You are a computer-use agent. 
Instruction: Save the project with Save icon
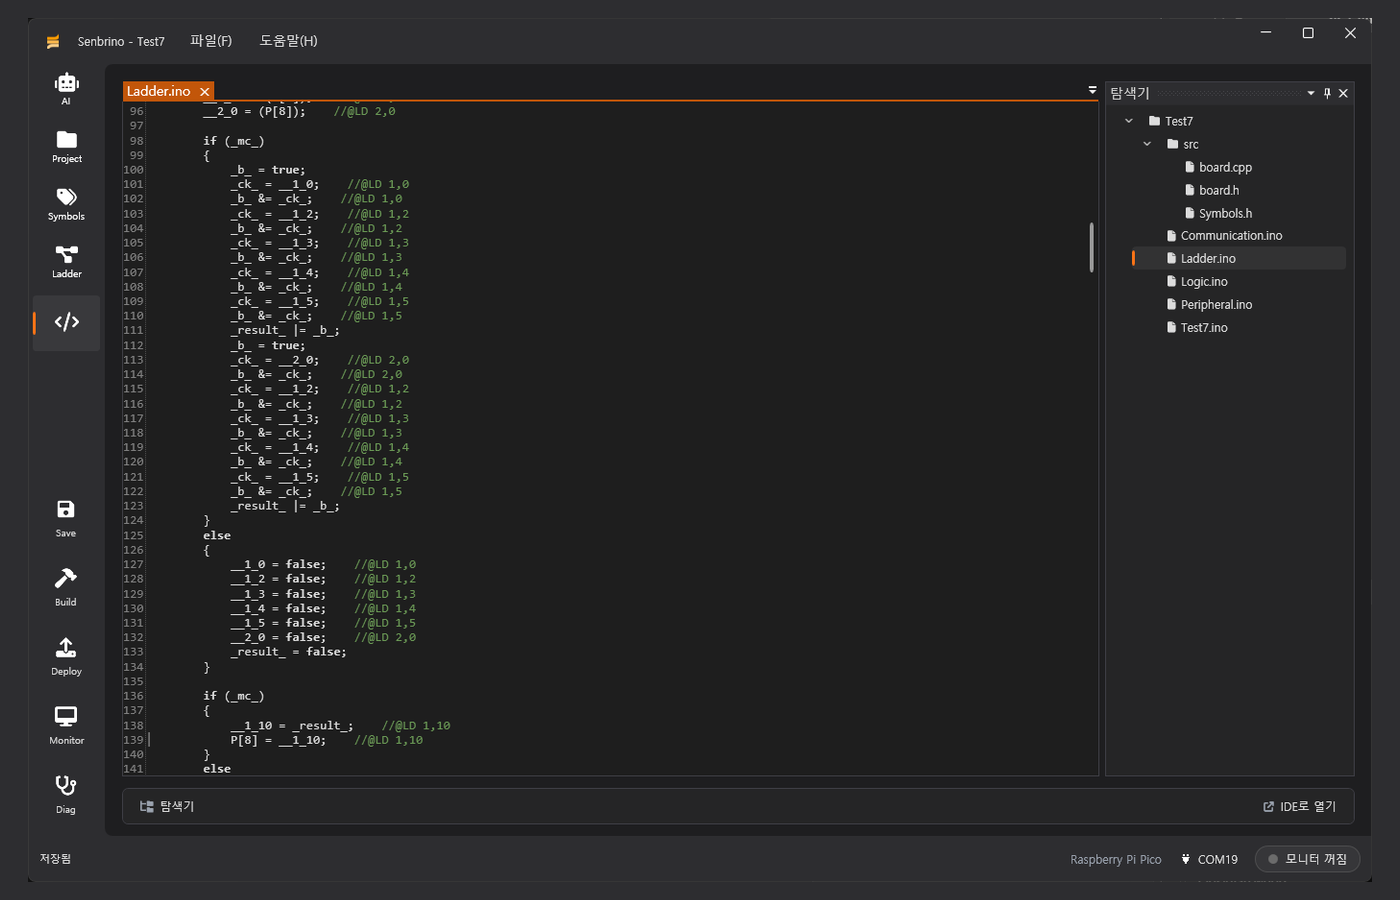click(x=66, y=518)
